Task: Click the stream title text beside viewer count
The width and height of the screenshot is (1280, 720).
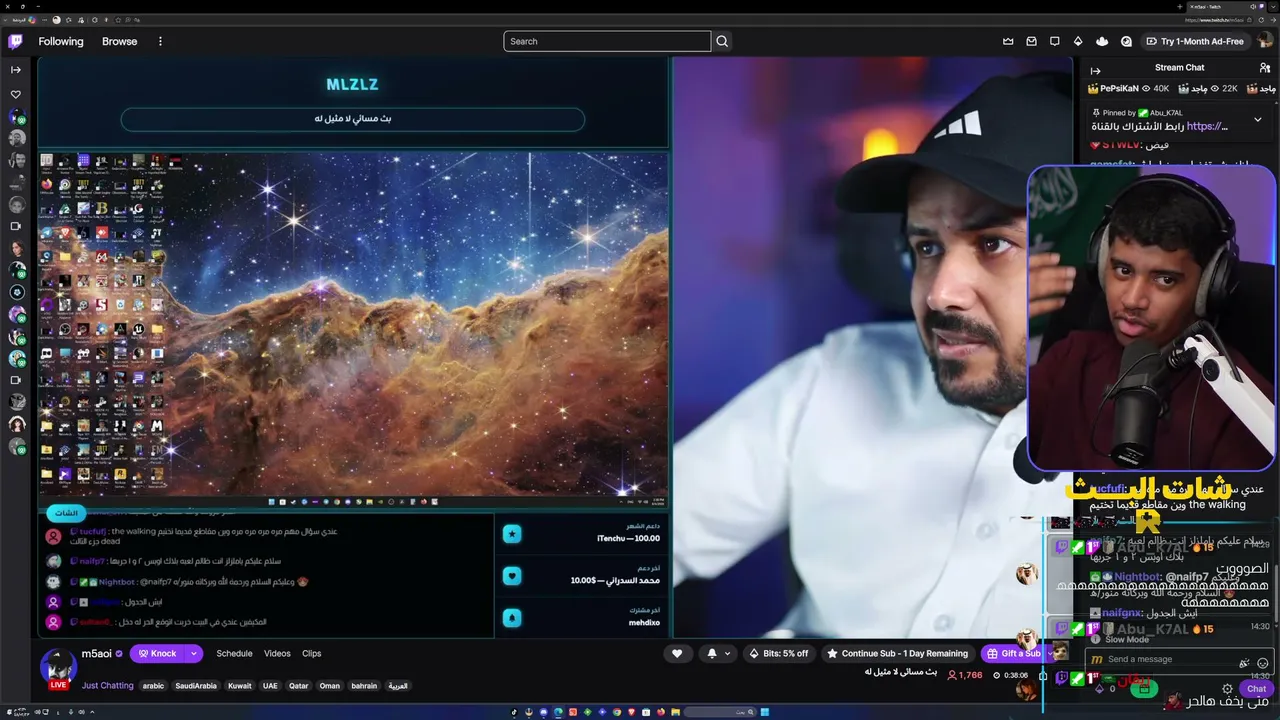Action: pos(901,672)
